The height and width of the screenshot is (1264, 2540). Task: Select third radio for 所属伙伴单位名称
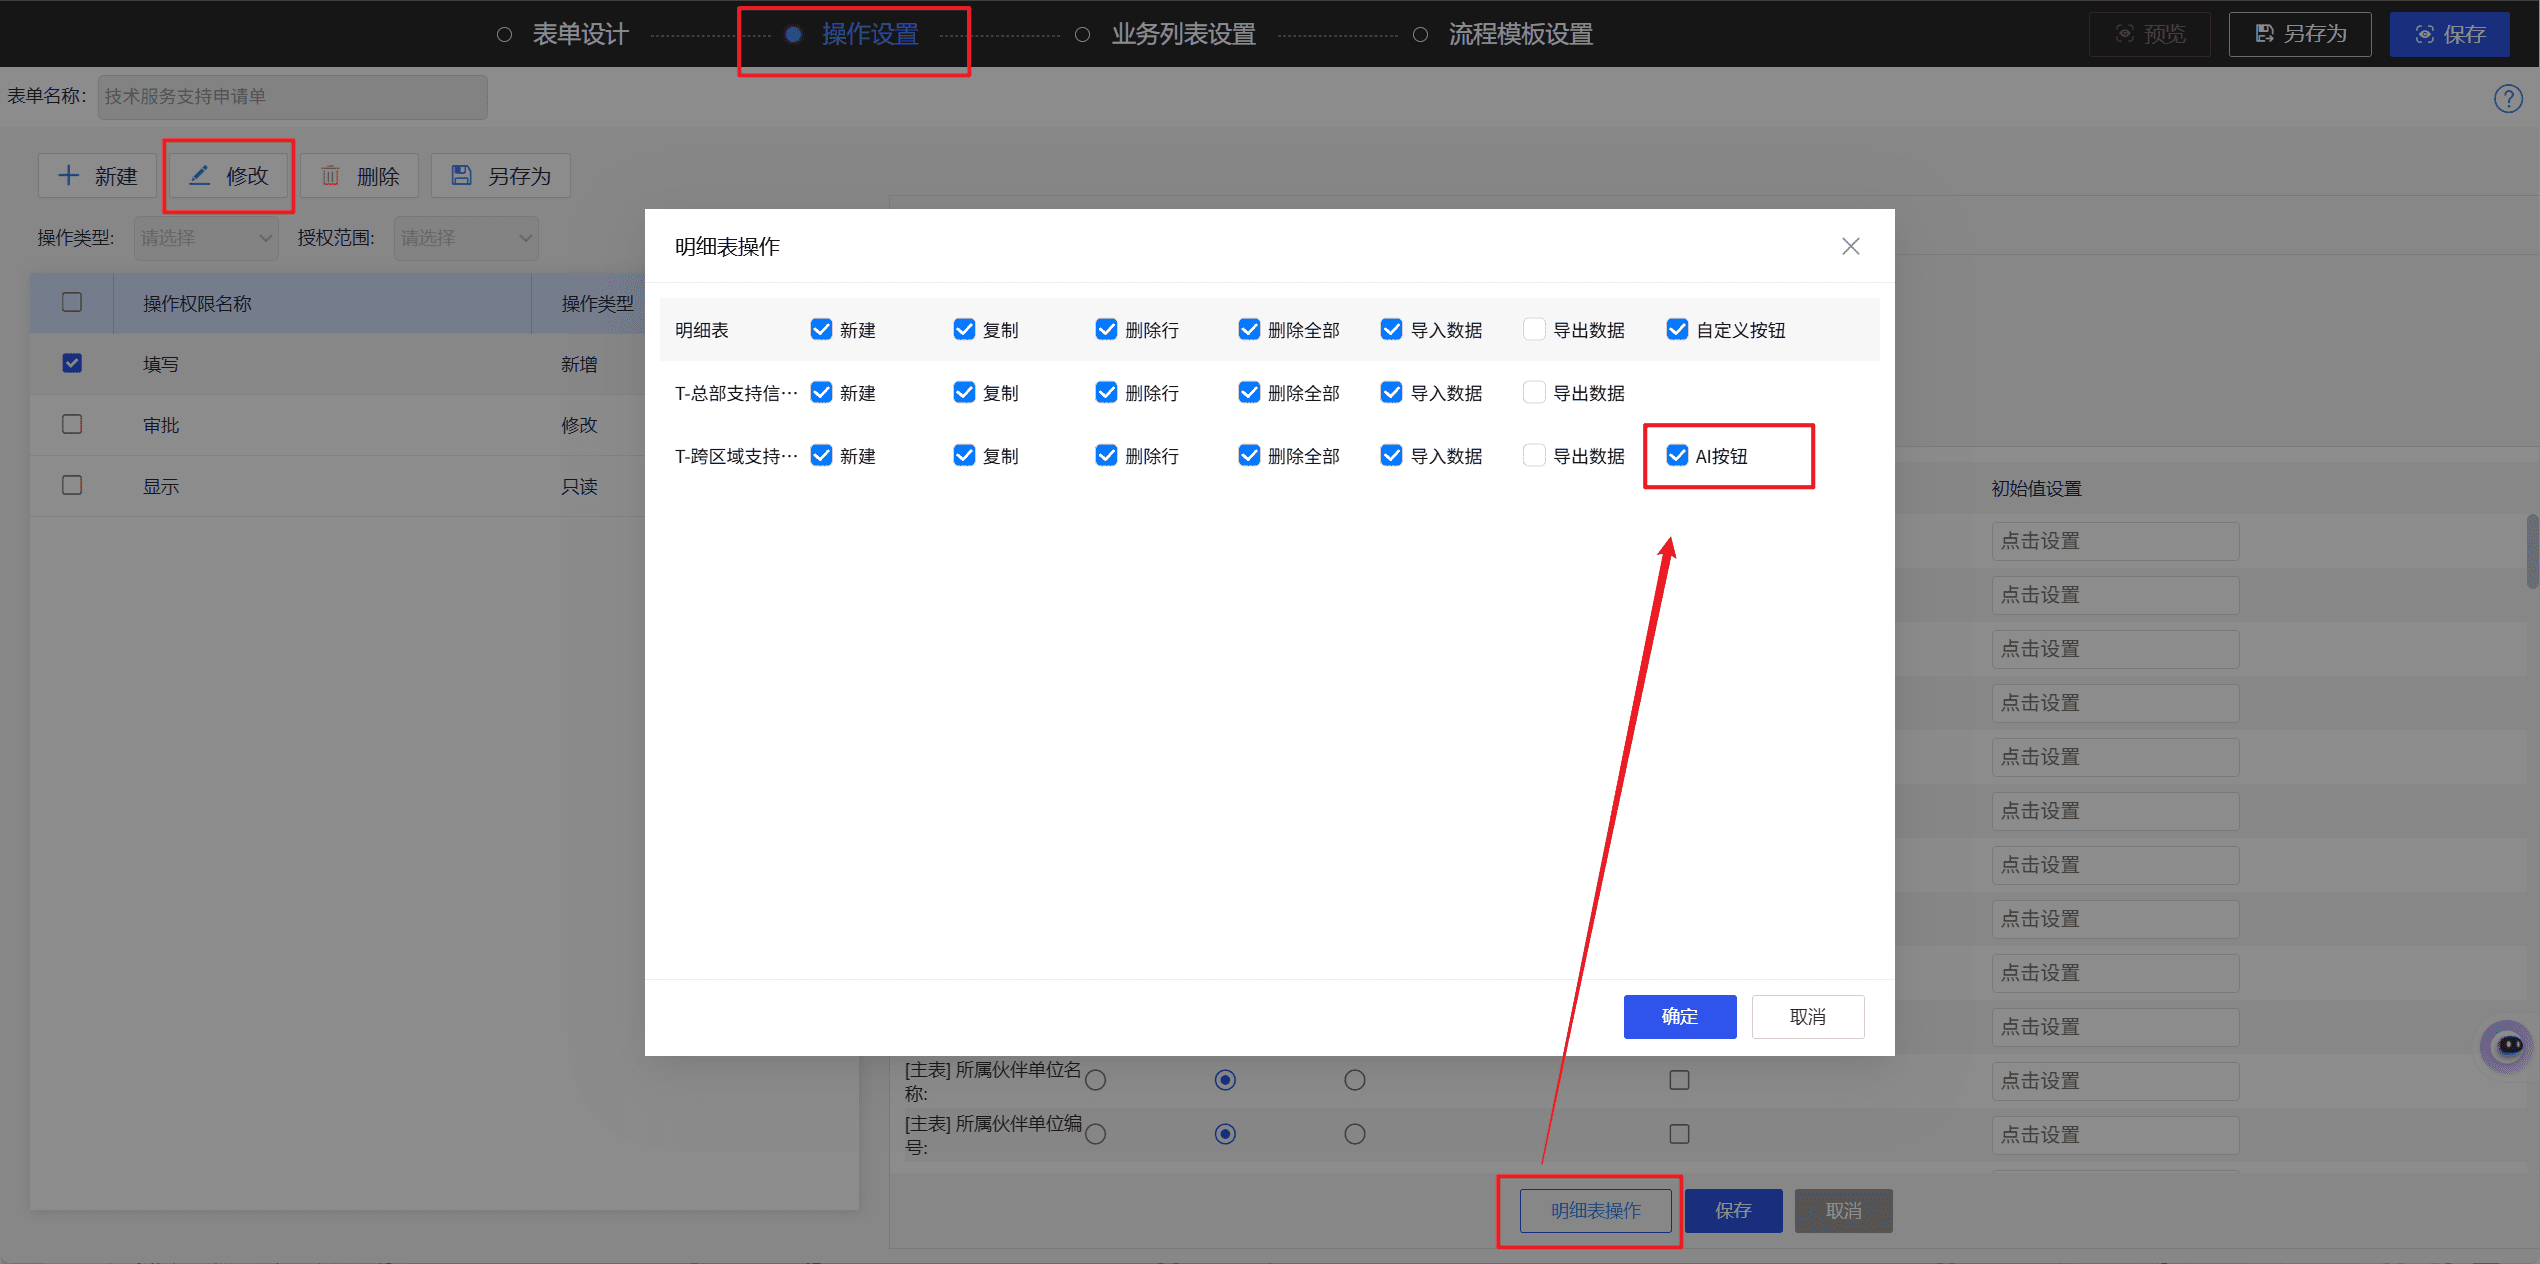[x=1355, y=1080]
